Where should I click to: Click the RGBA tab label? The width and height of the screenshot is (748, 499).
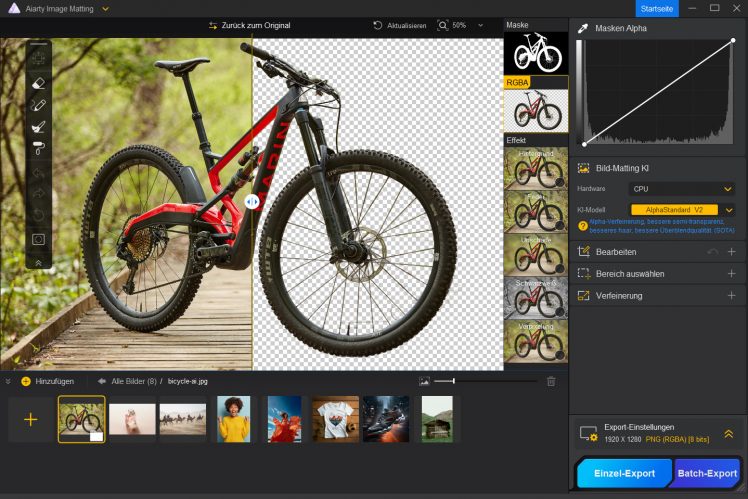pyautogui.click(x=517, y=83)
